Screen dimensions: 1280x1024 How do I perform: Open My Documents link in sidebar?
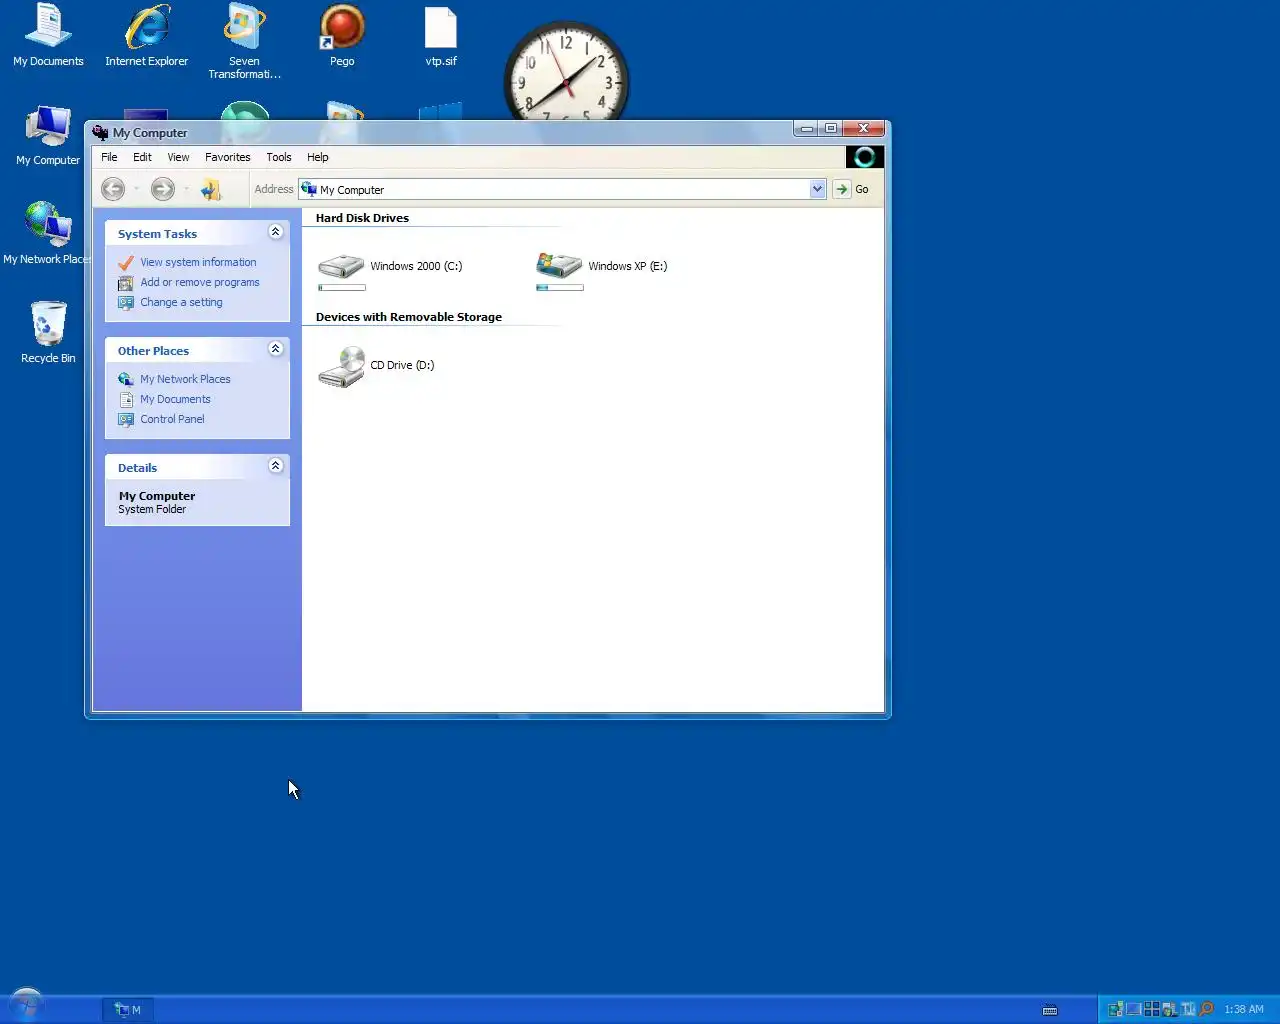175,399
